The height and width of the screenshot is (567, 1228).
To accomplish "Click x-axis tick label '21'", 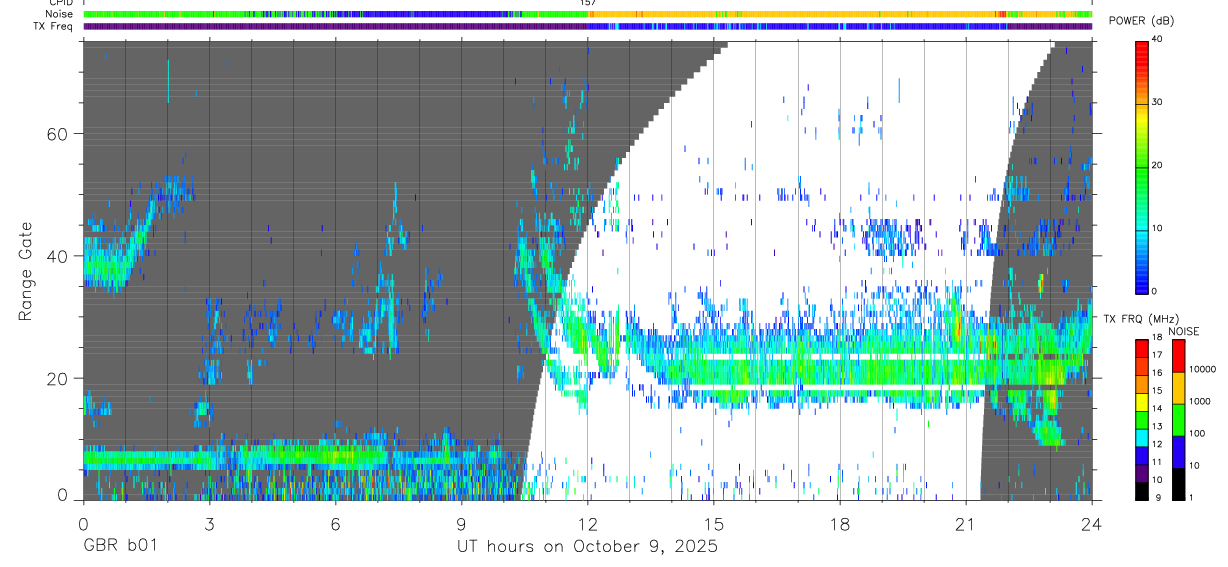I will 966,524.
